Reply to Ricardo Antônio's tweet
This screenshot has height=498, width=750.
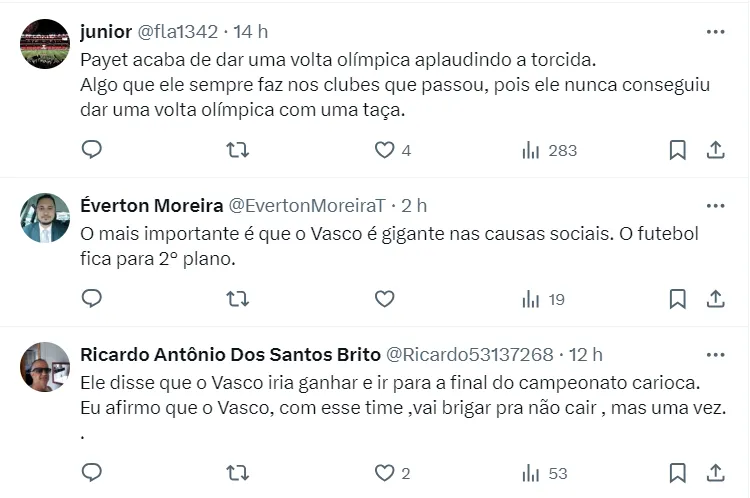pyautogui.click(x=92, y=473)
